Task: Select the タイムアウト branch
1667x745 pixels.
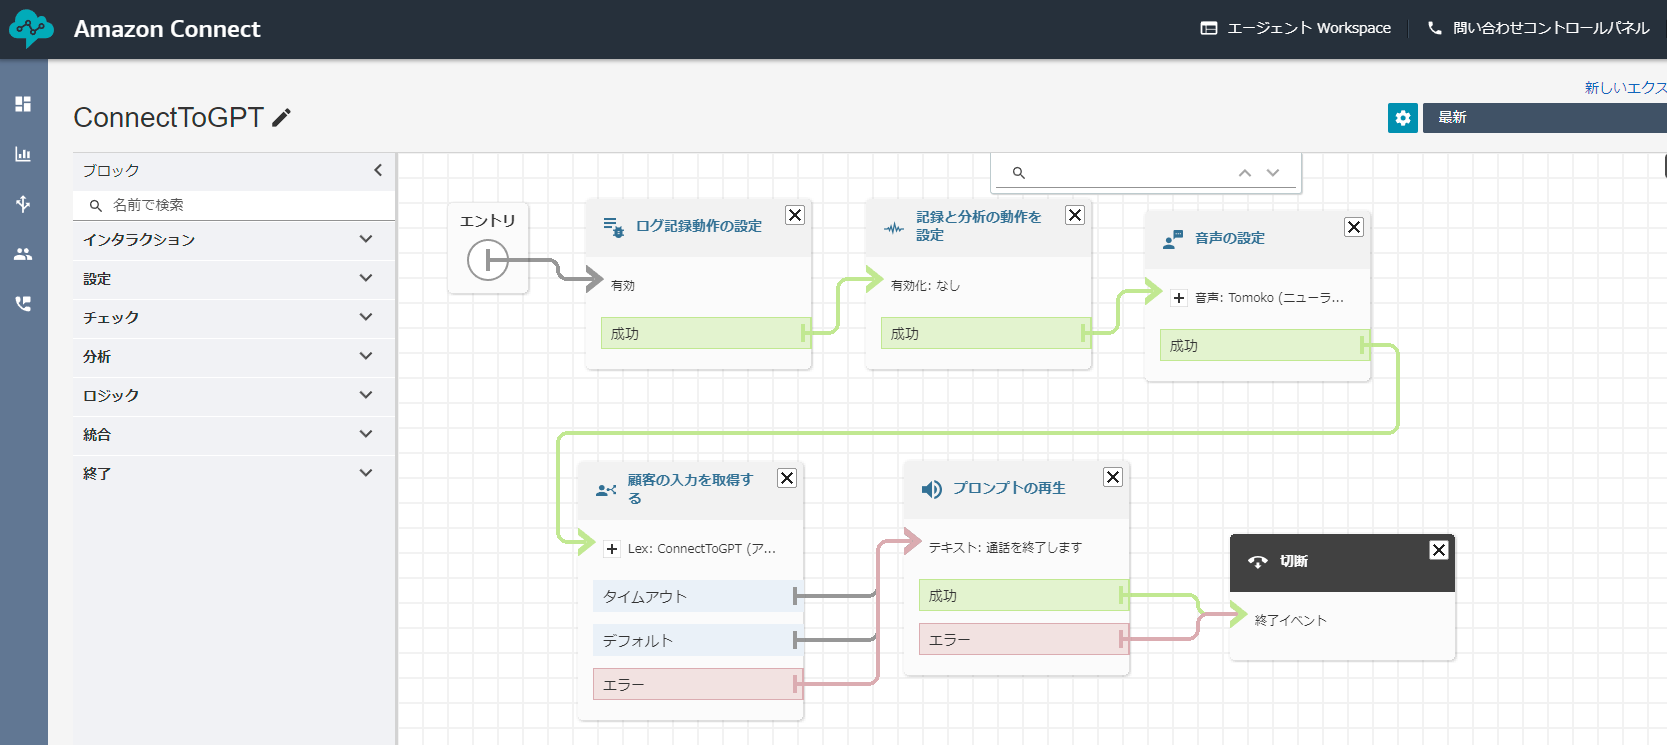Action: click(x=698, y=597)
